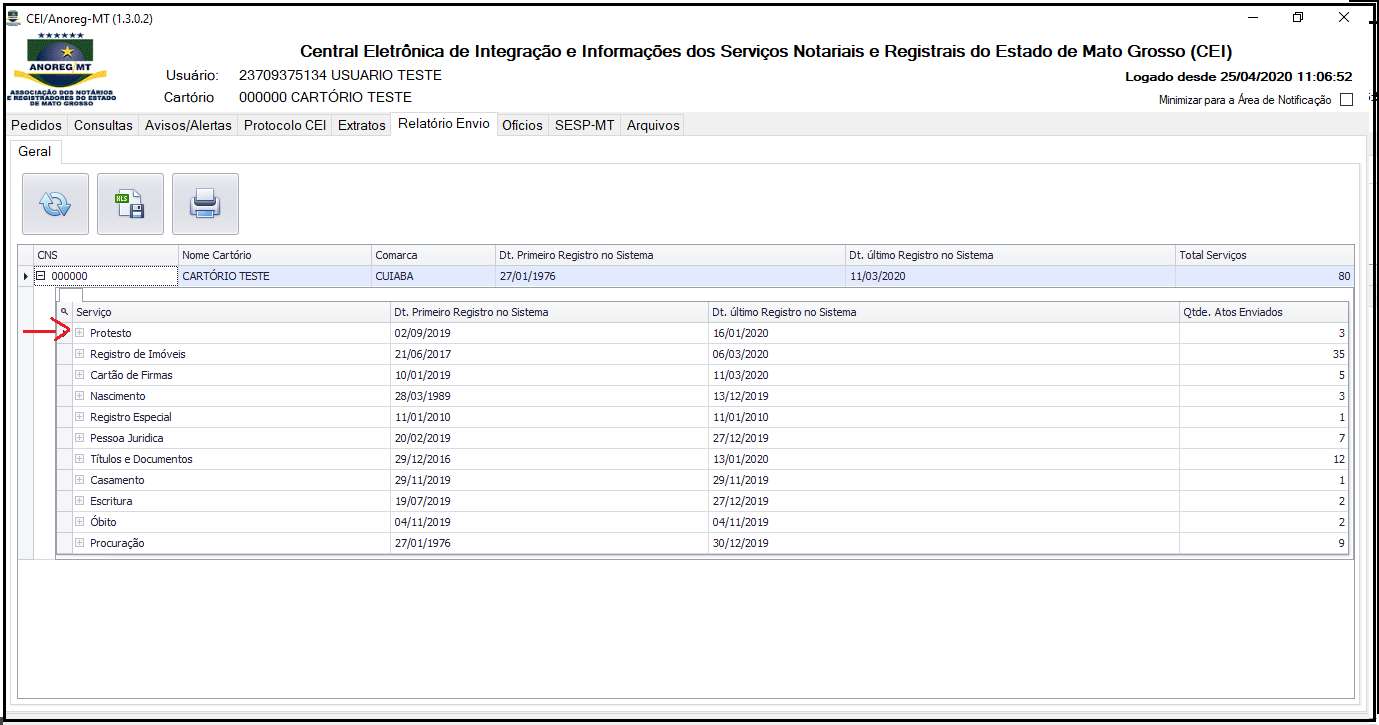Click the Pessoa Jurídica date 20/02/2019
Viewport: 1379px width, 725px height.
(422, 438)
